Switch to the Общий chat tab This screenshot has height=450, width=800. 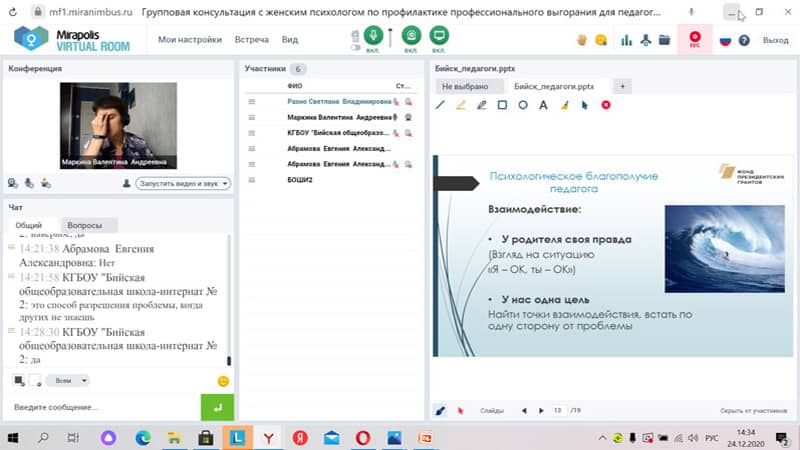coord(29,225)
